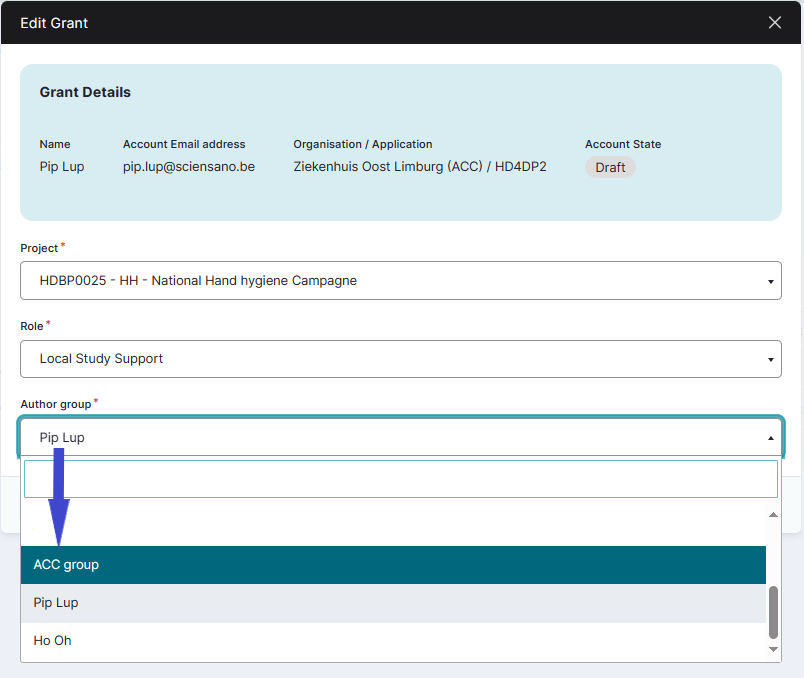Click scroll-up arrow in options list

773,515
